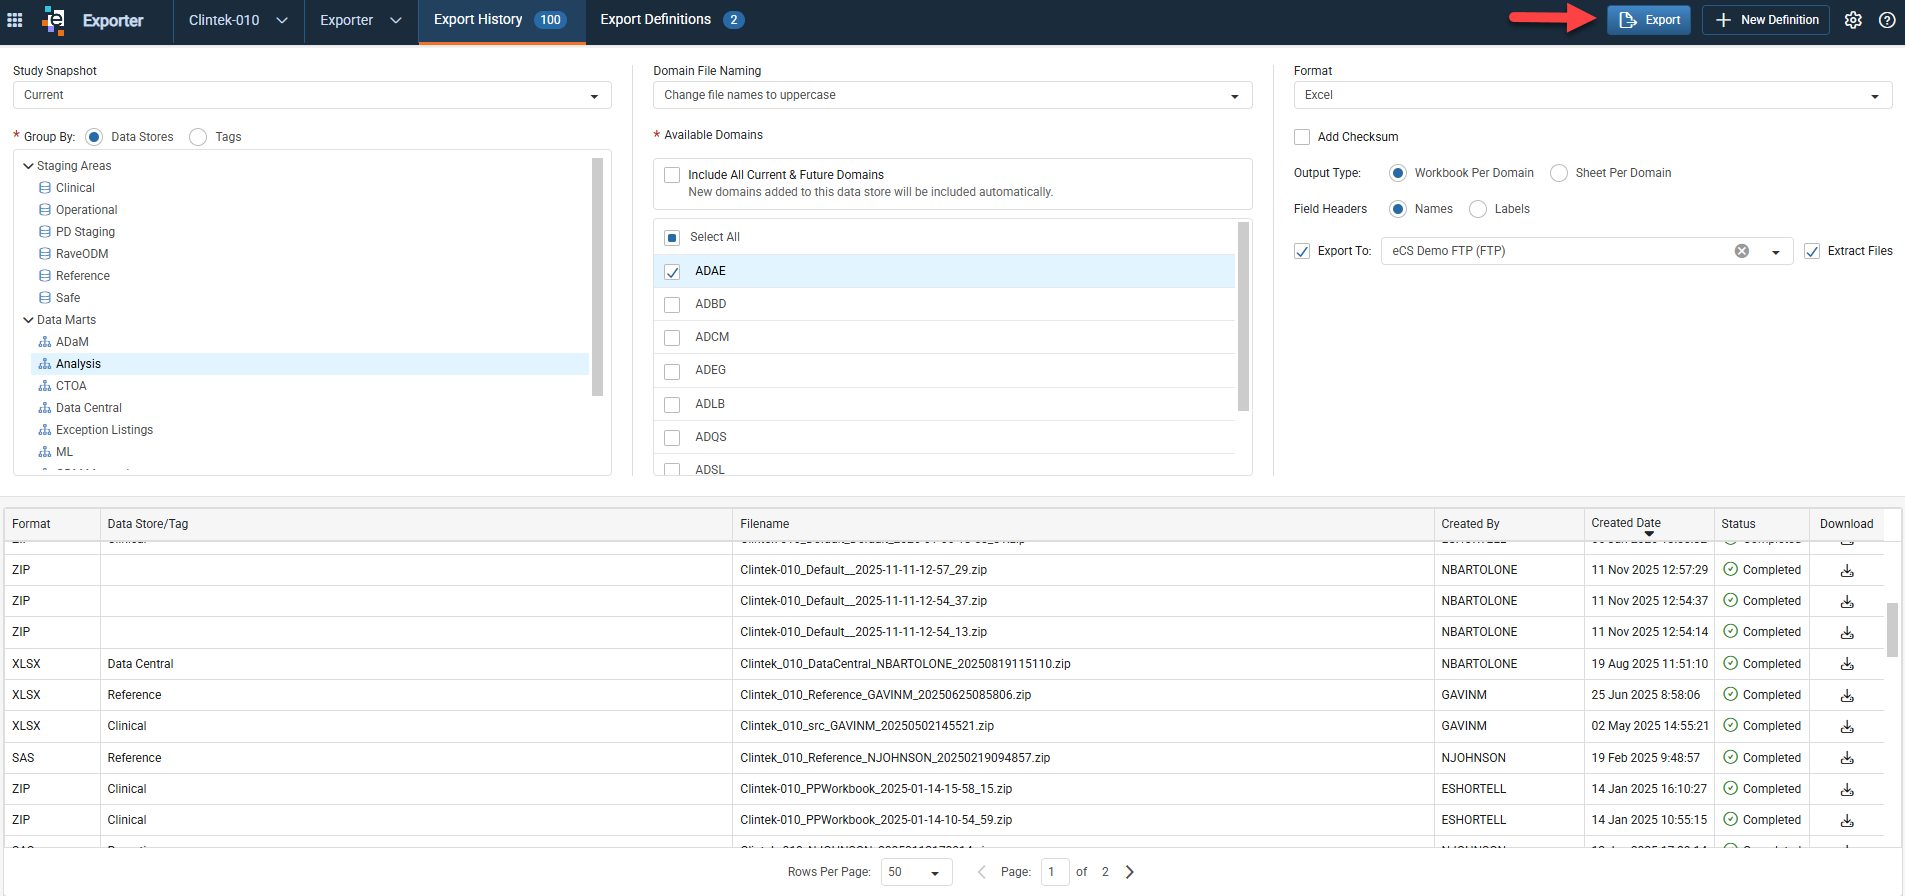Select the Exception Listings mart icon
This screenshot has width=1905, height=896.
coord(45,430)
